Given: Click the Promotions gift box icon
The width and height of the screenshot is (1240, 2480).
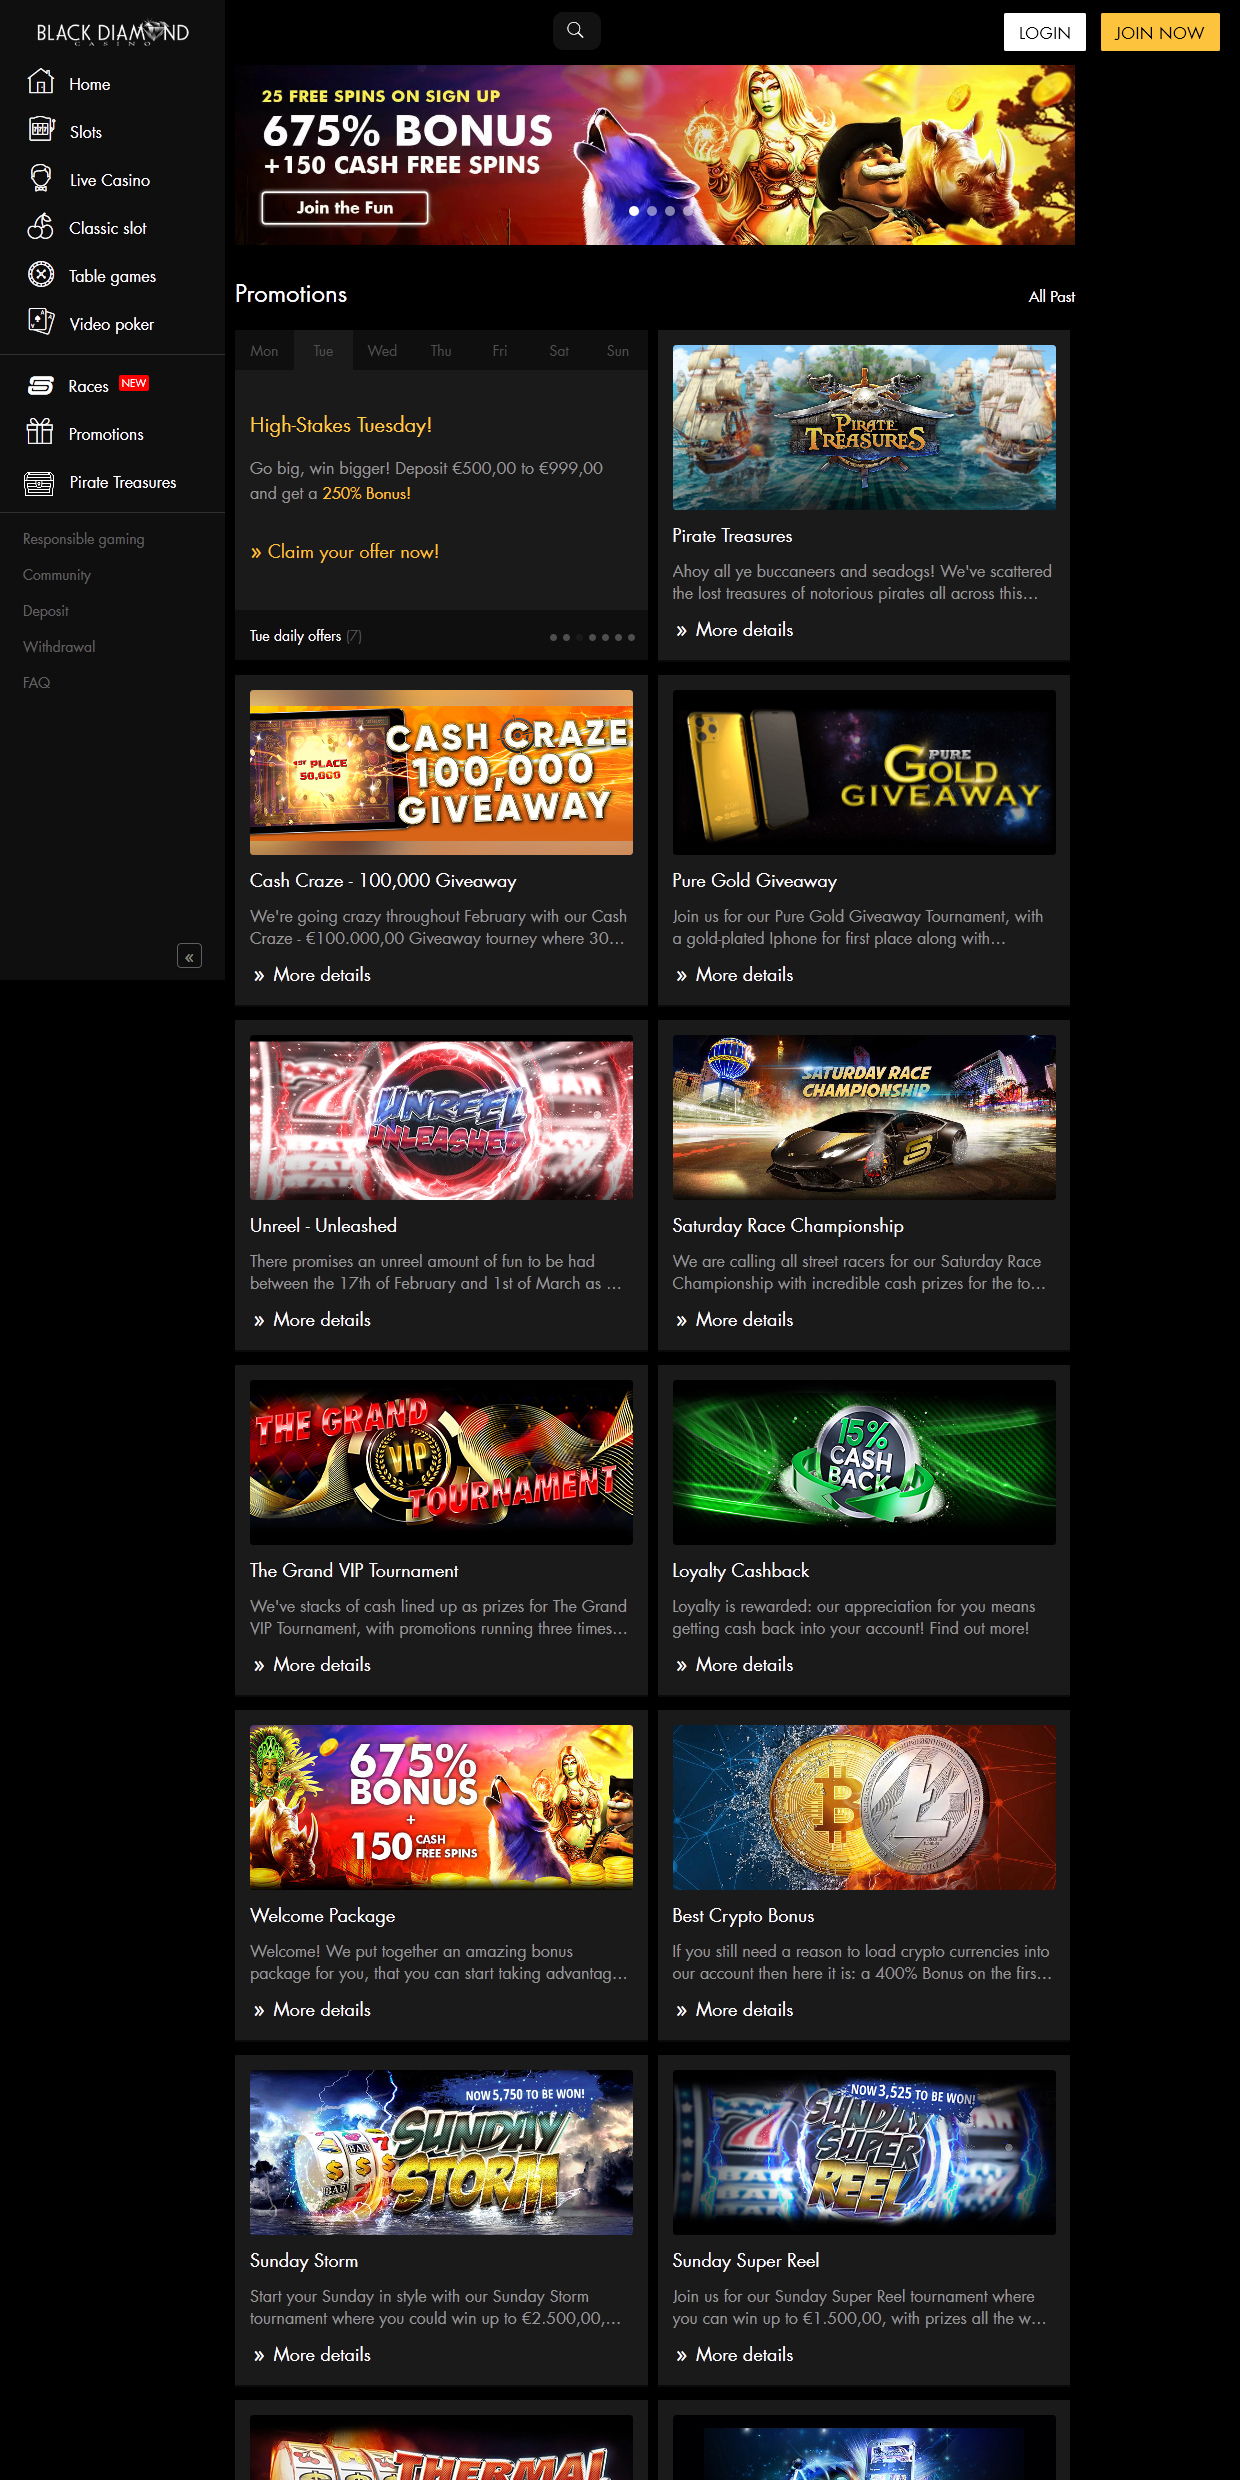Looking at the screenshot, I should (40, 433).
